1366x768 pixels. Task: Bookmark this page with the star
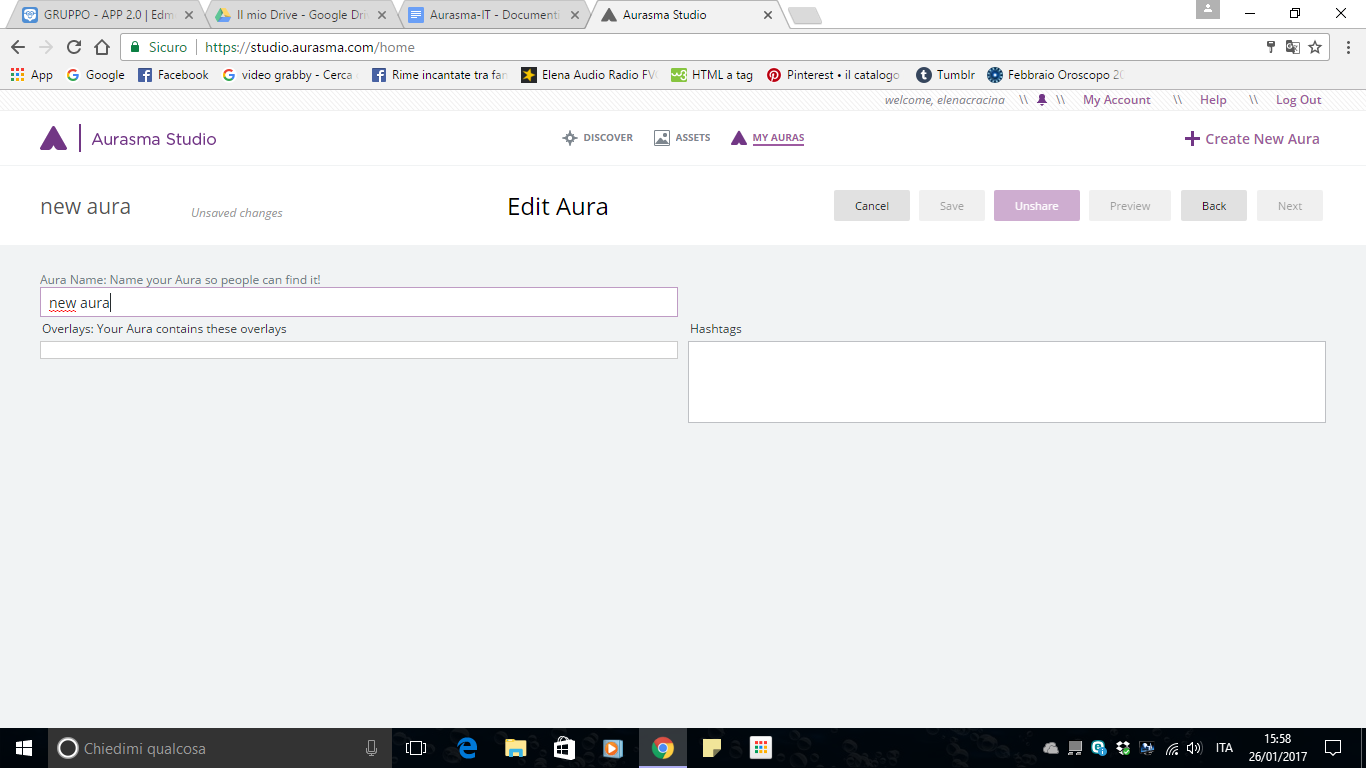point(1315,47)
